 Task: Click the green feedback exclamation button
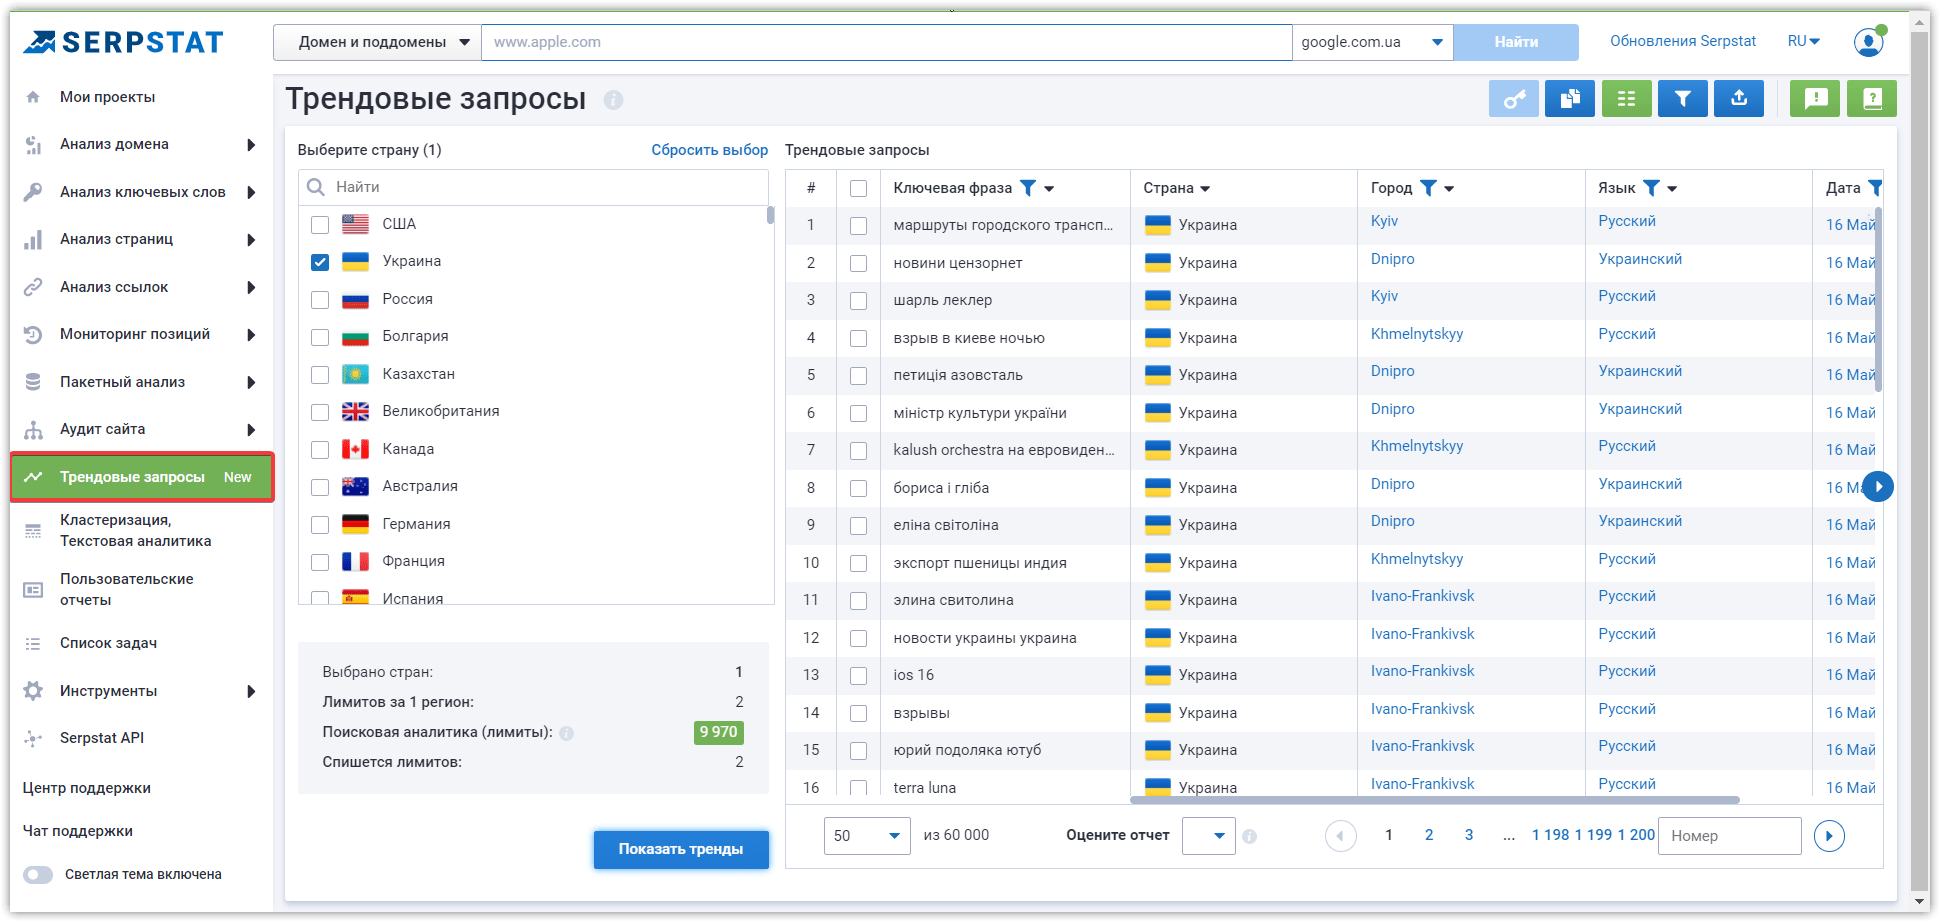tap(1815, 99)
